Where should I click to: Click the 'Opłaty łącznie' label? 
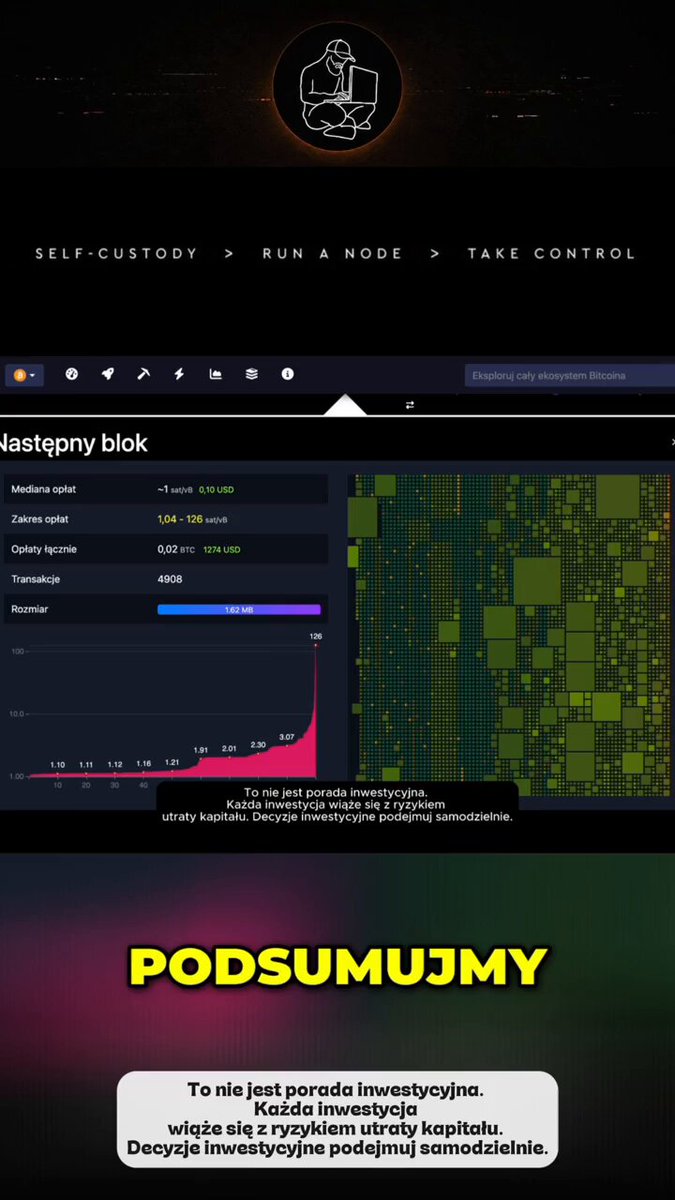(x=44, y=549)
